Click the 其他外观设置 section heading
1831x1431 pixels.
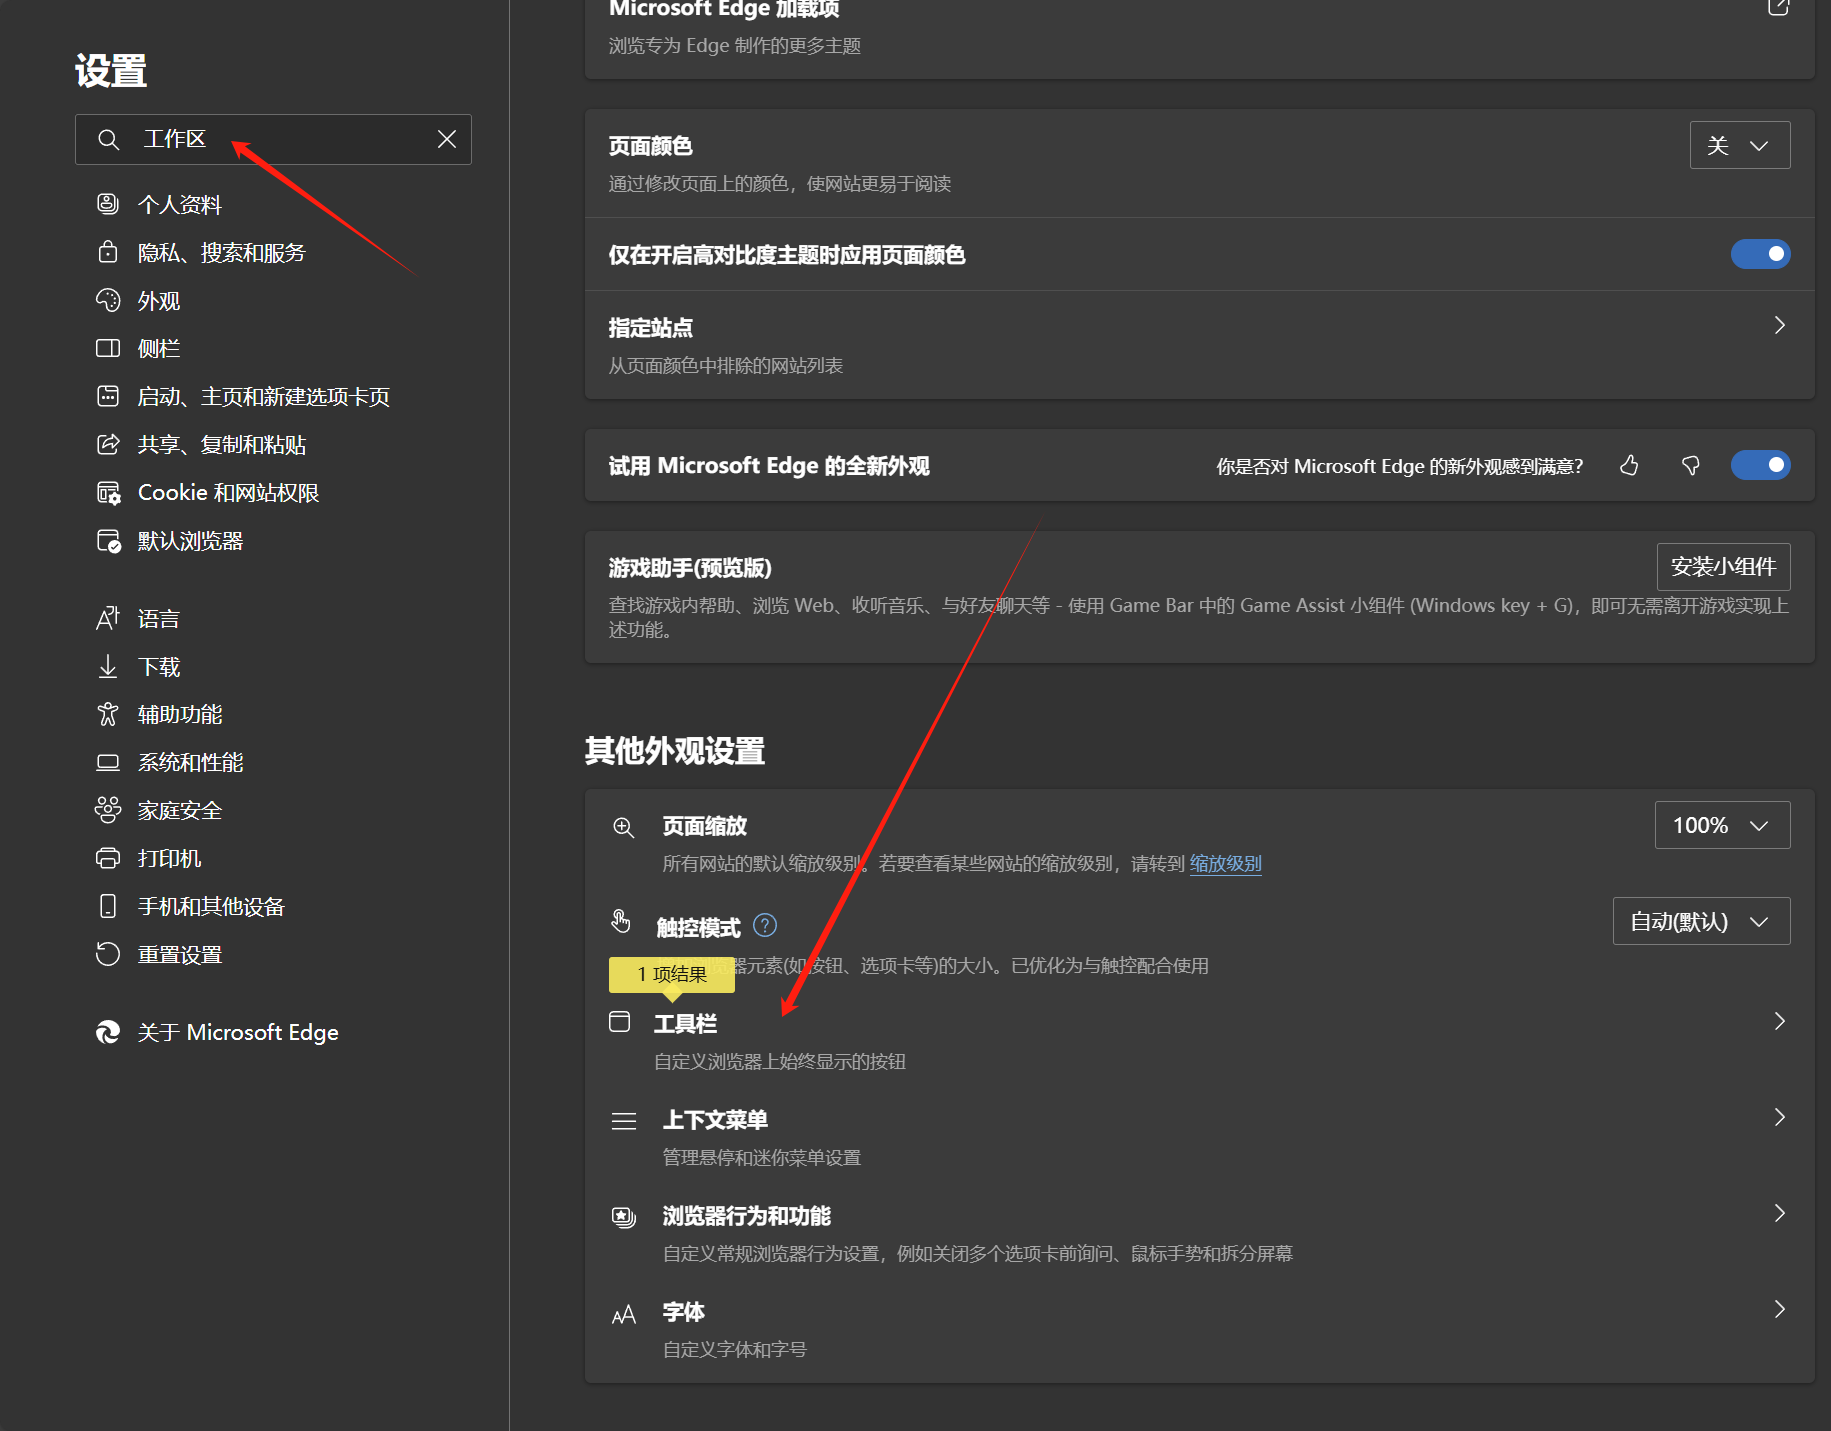[675, 751]
